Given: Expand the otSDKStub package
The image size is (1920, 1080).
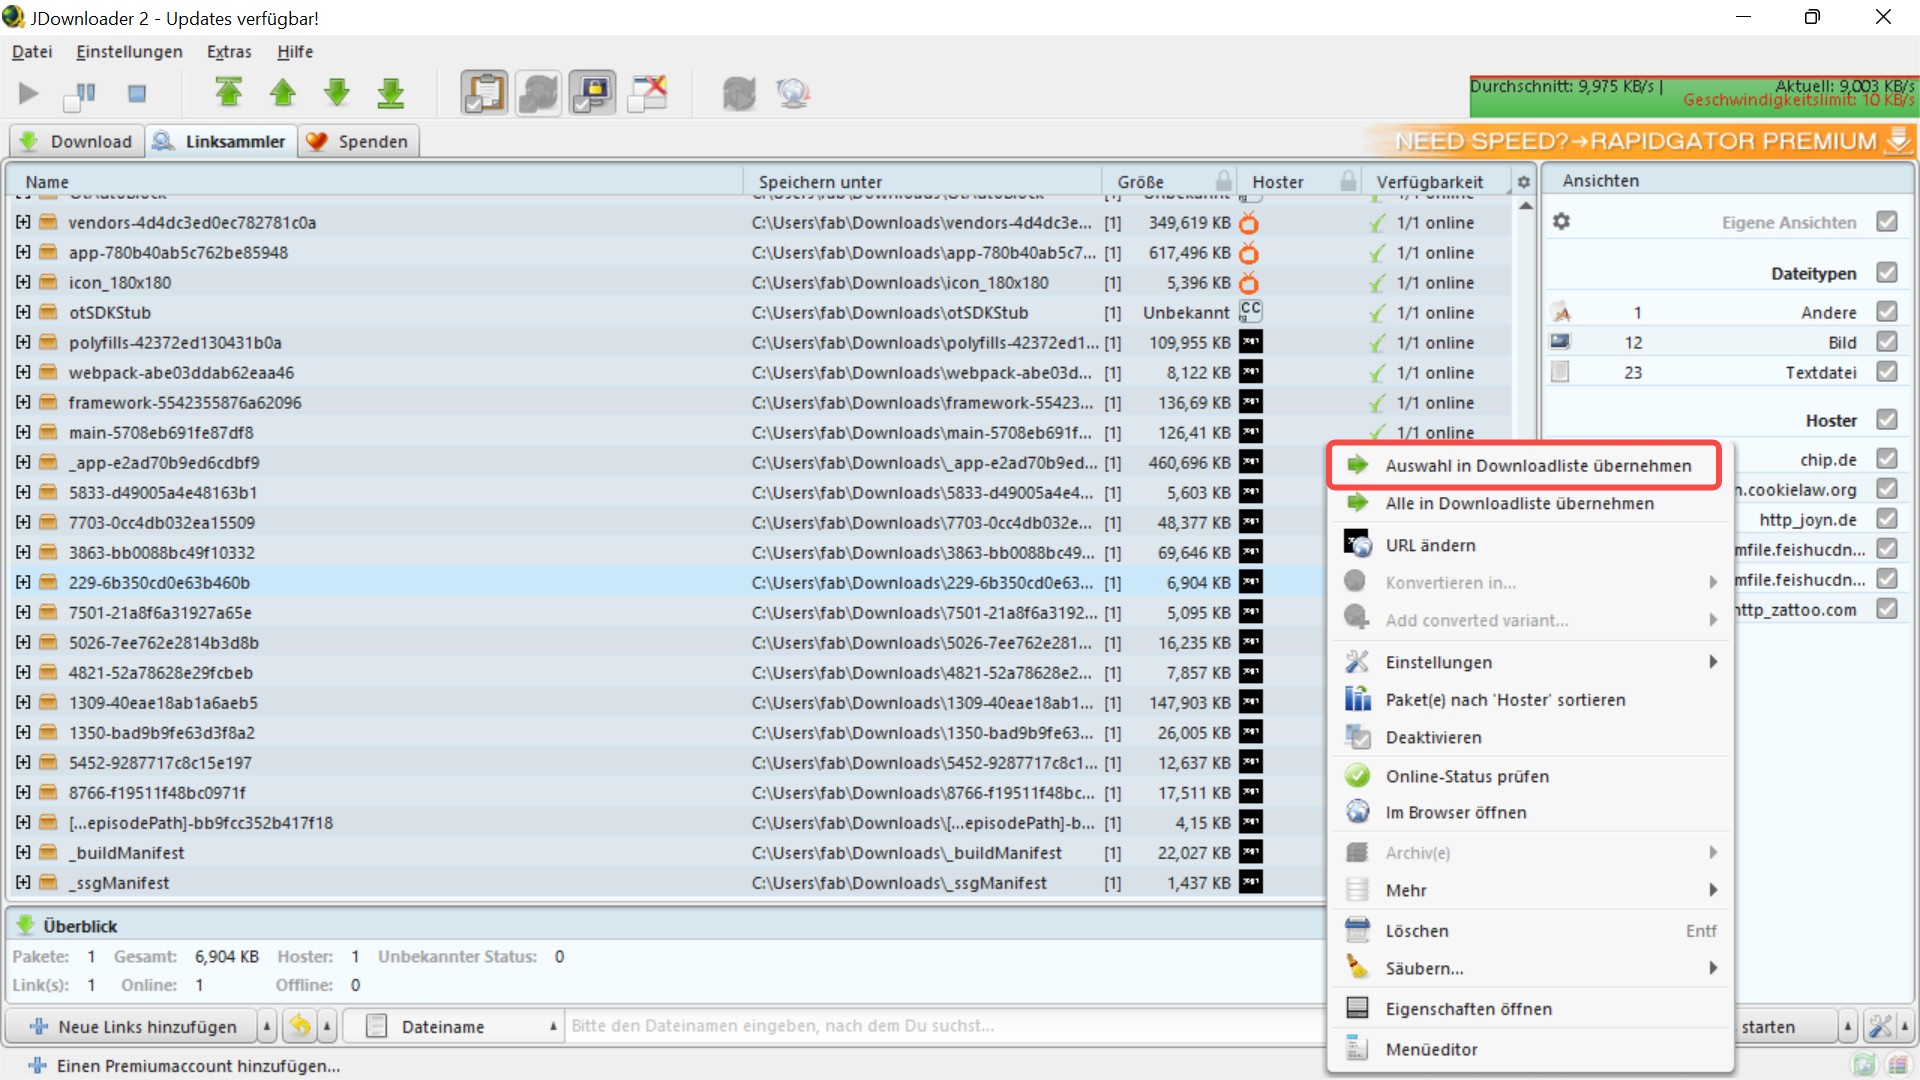Looking at the screenshot, I should (x=23, y=312).
